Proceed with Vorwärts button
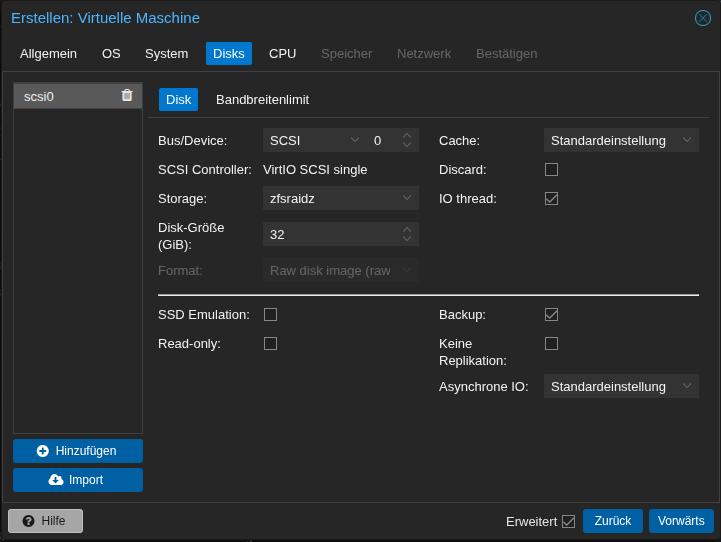This screenshot has height=542, width=721. (x=681, y=520)
